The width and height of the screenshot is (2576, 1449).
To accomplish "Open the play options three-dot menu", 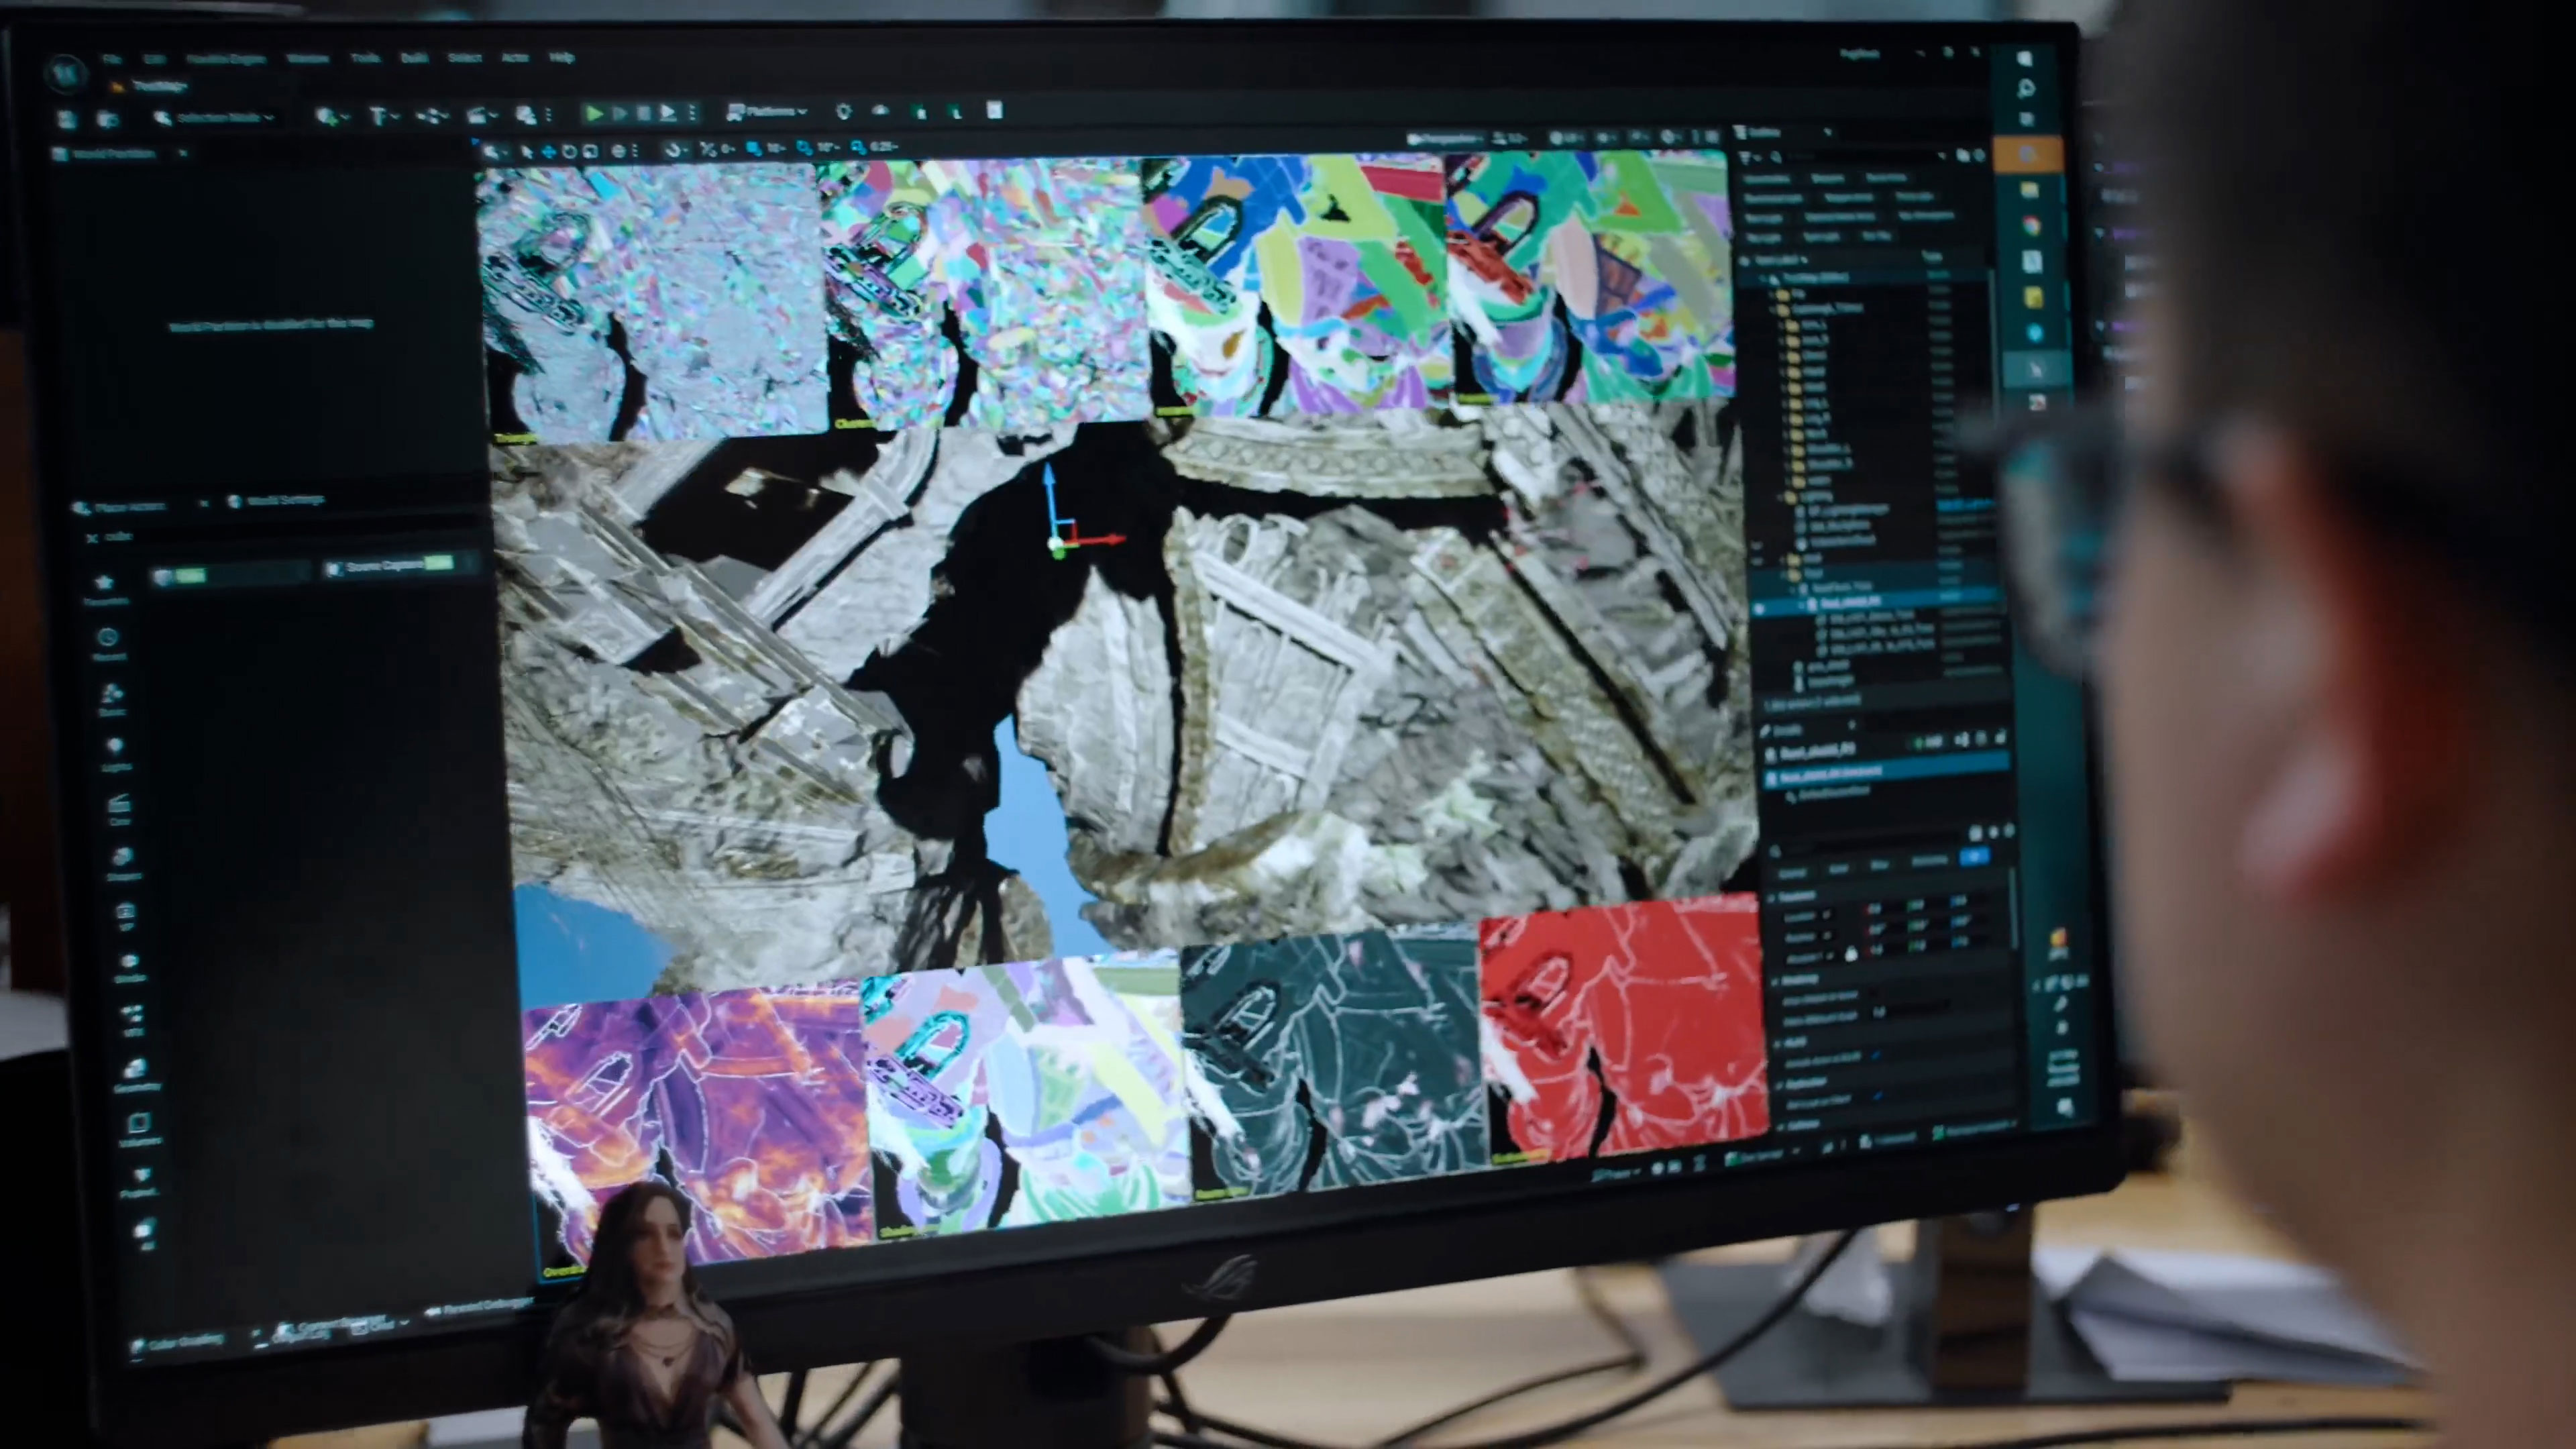I will (692, 113).
